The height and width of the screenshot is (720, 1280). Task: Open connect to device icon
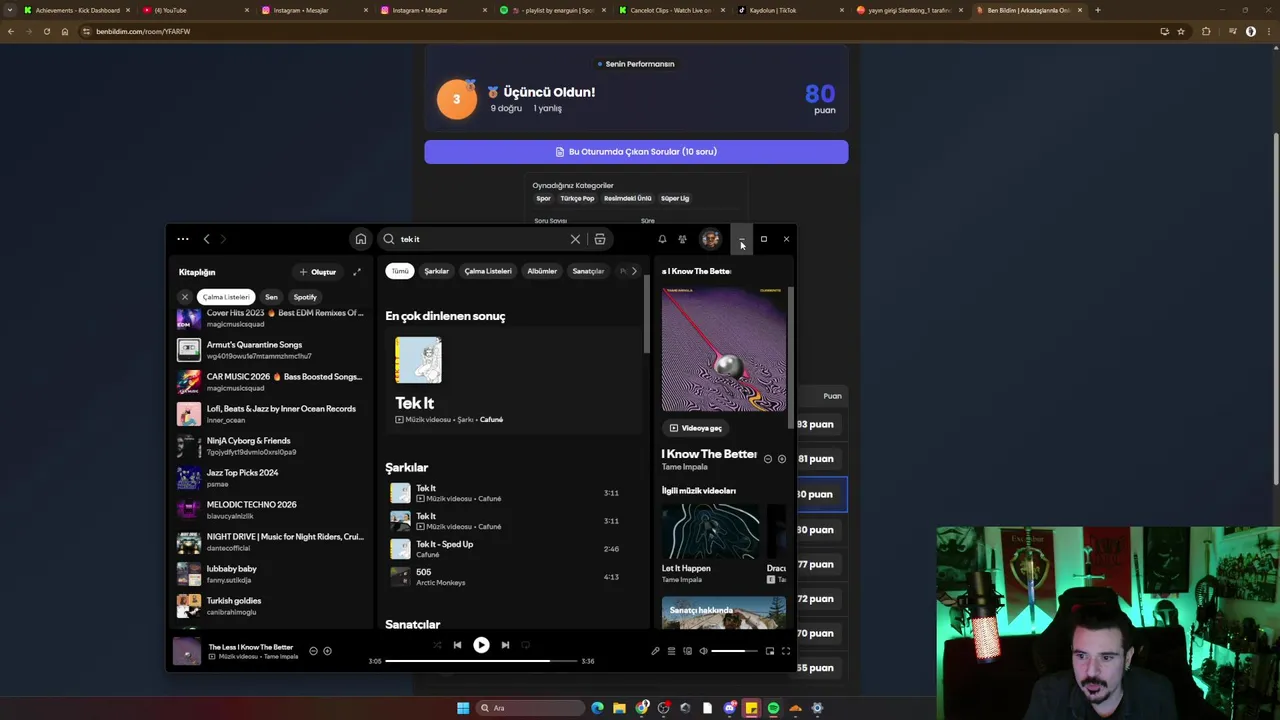[x=687, y=651]
